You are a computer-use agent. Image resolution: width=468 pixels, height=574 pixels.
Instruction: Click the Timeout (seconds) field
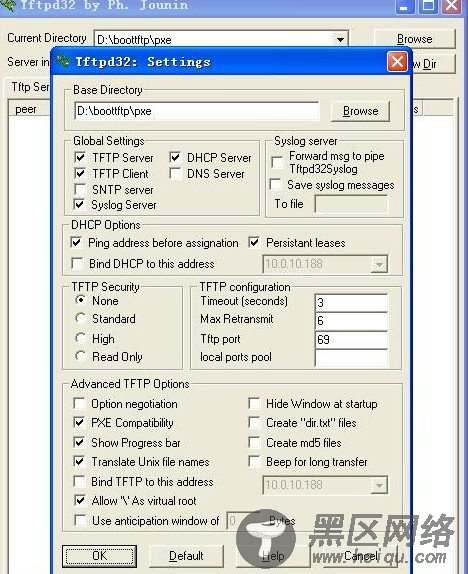(351, 302)
